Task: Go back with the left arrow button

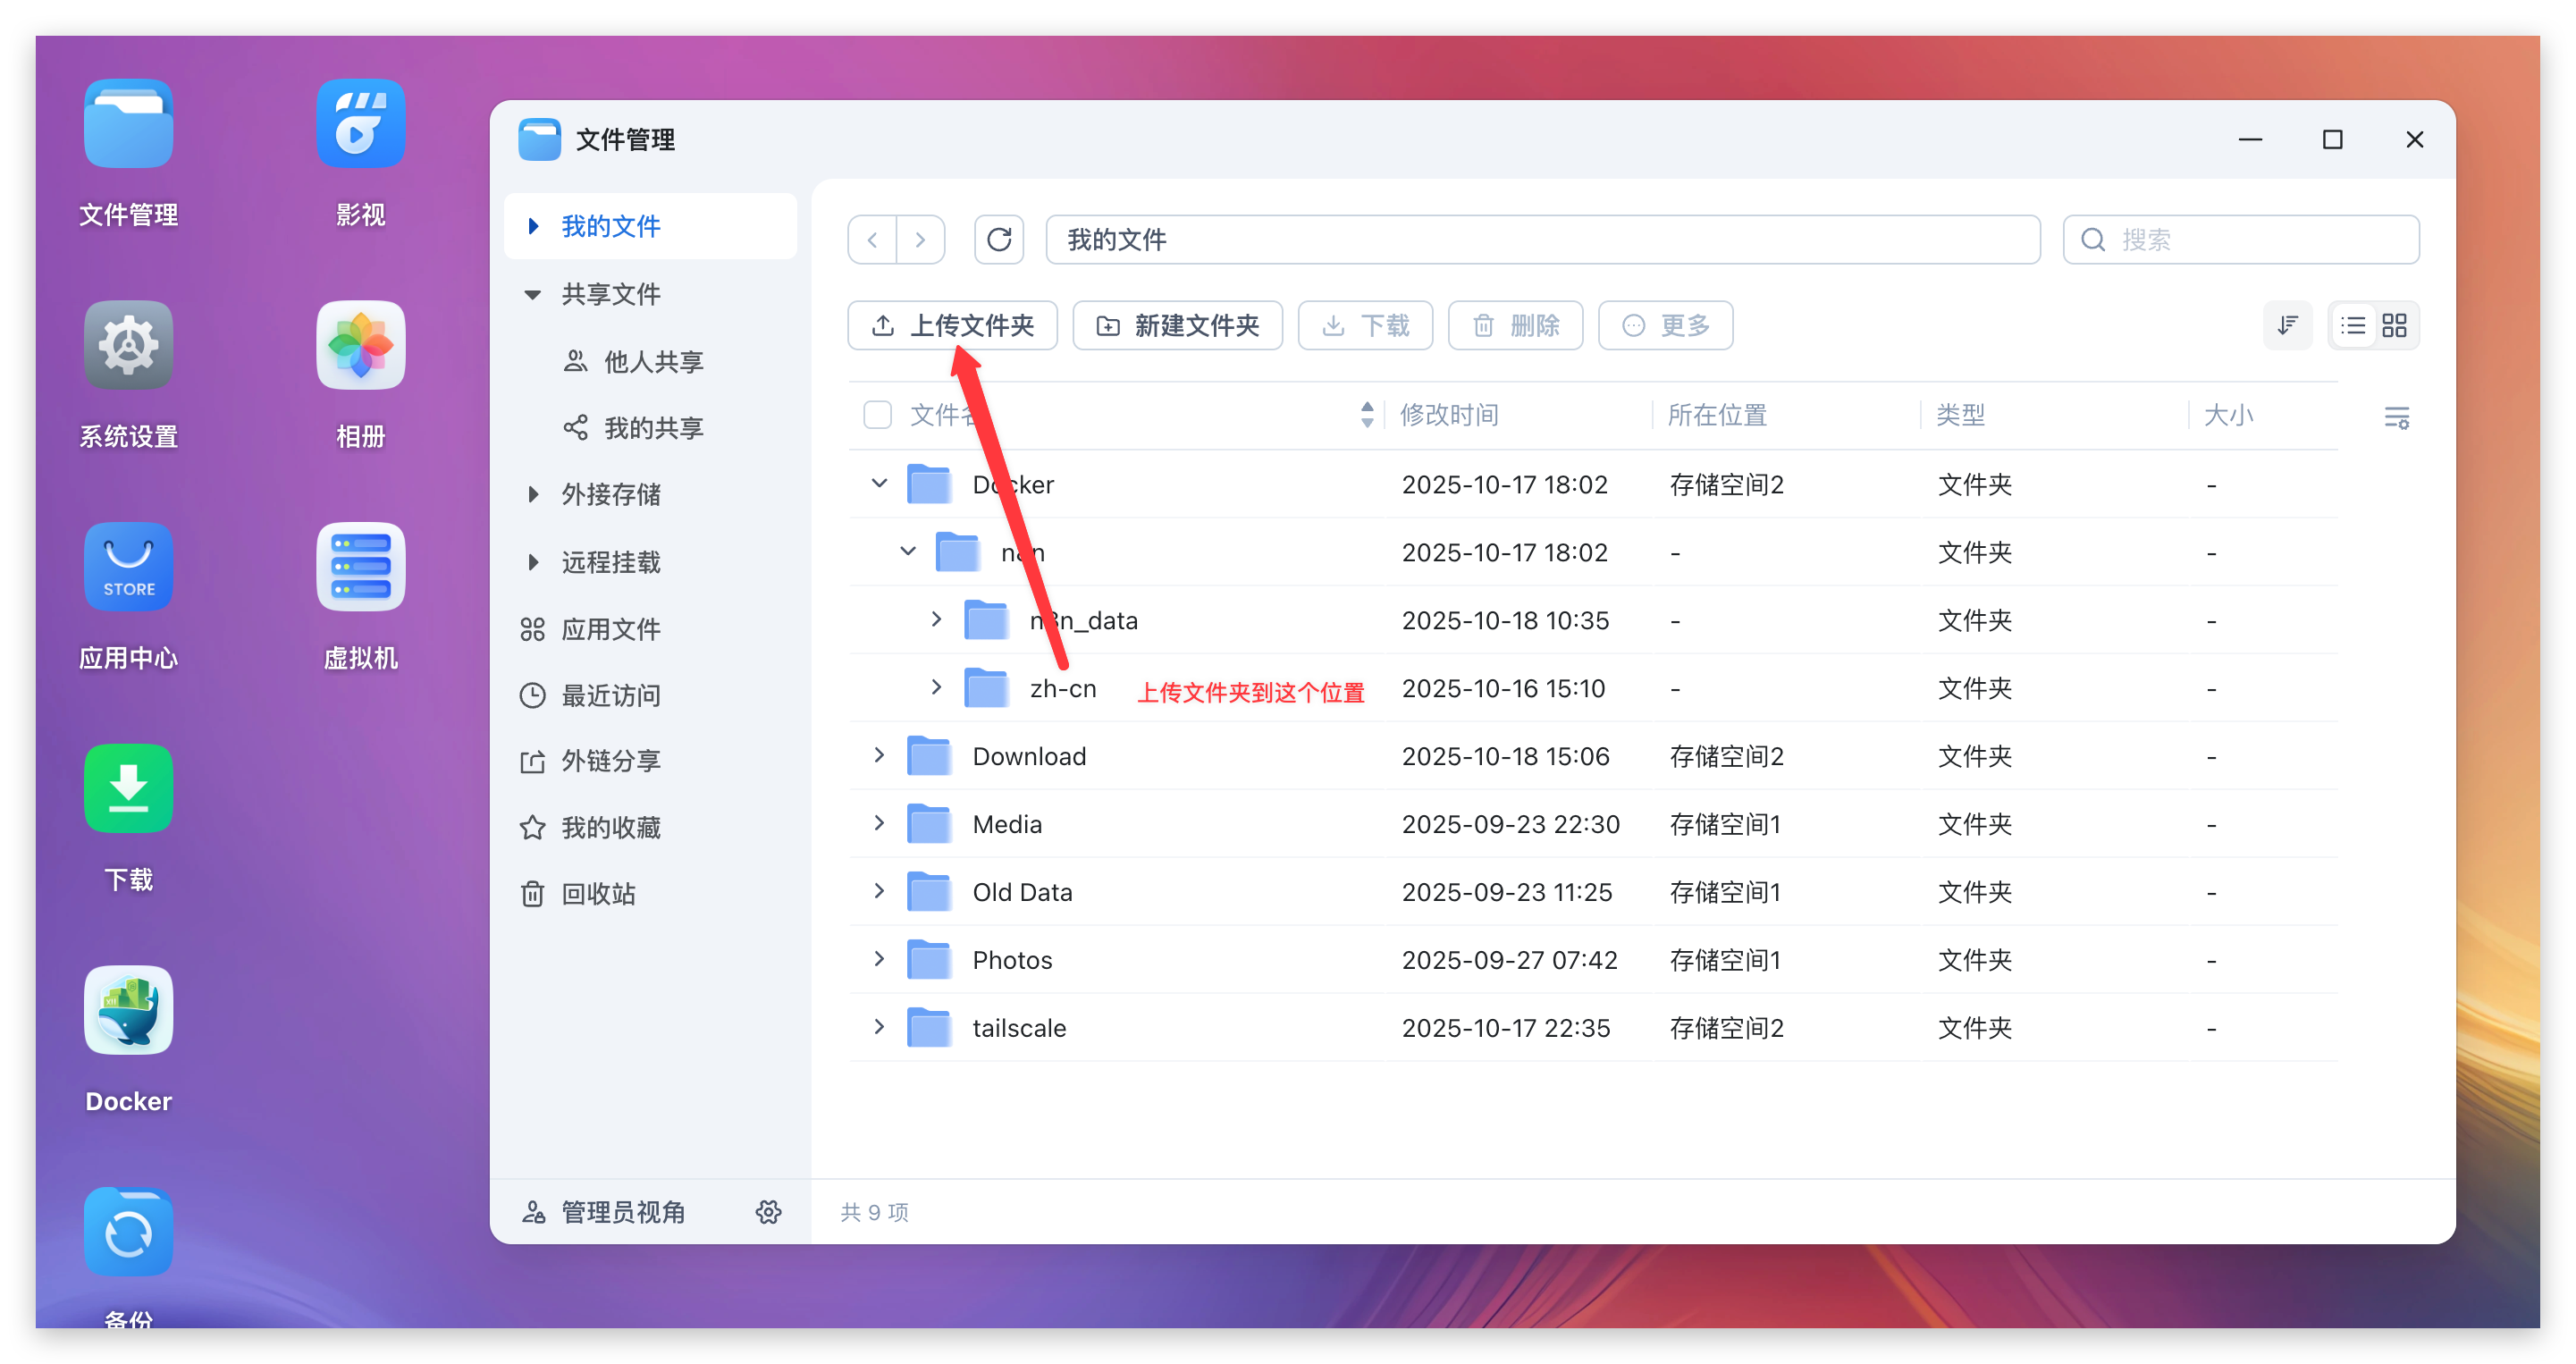Action: pyautogui.click(x=873, y=240)
